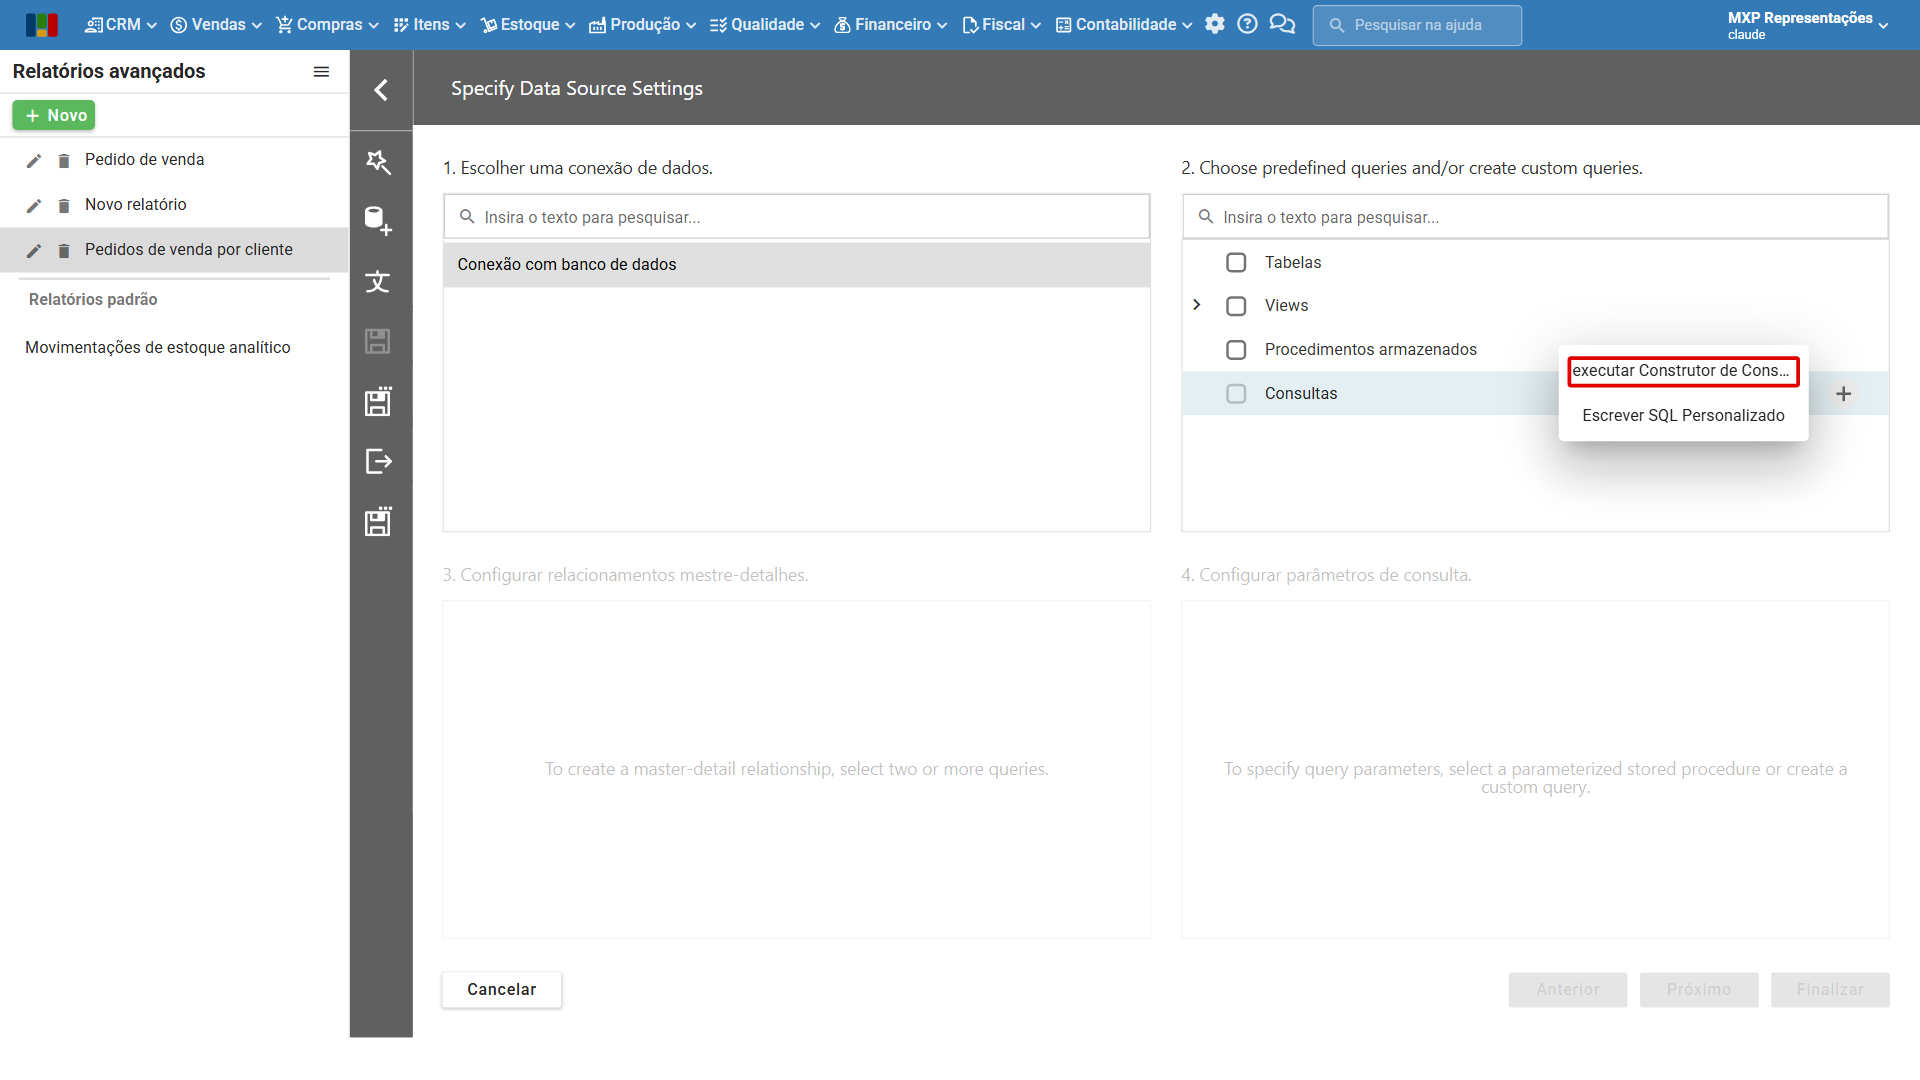Check the Procedimentos armazenados checkbox
The width and height of the screenshot is (1920, 1080).
(x=1236, y=350)
